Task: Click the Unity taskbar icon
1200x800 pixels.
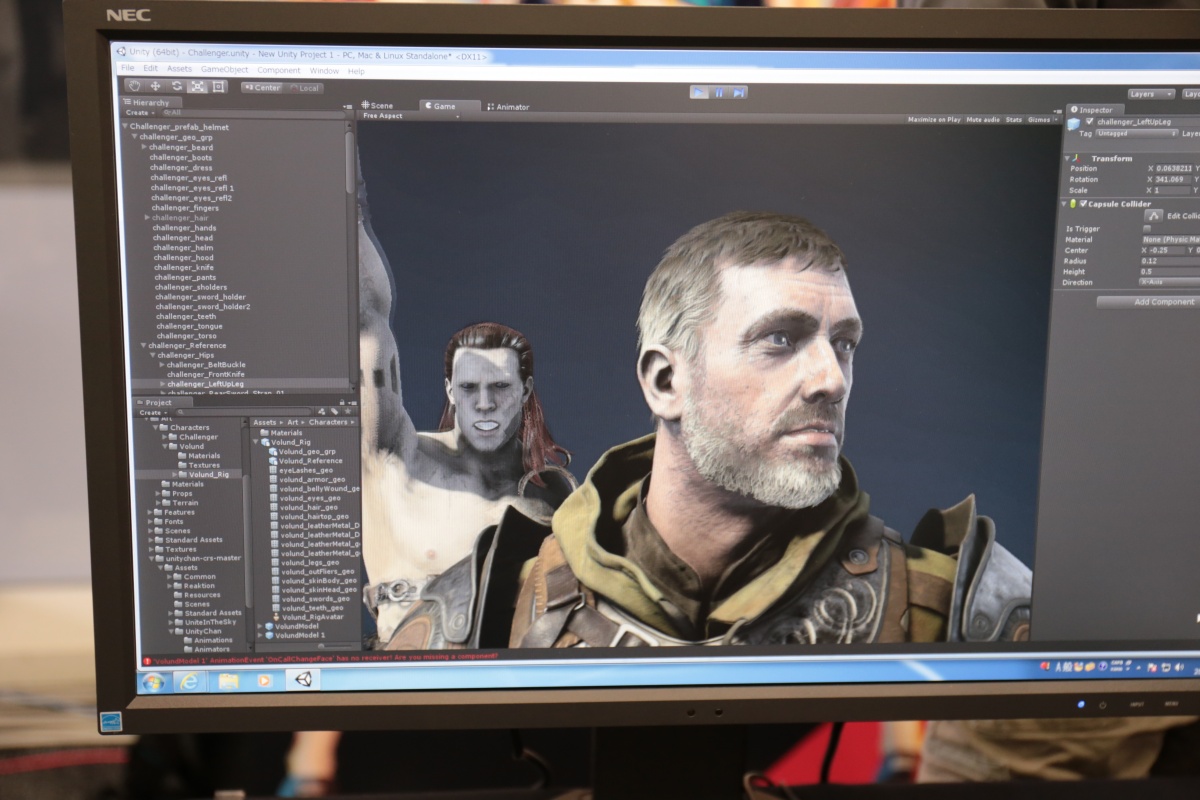Action: 303,680
